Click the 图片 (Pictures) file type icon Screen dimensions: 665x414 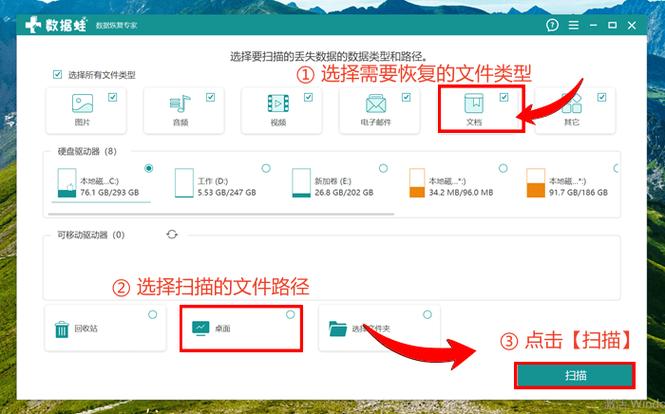click(x=82, y=104)
